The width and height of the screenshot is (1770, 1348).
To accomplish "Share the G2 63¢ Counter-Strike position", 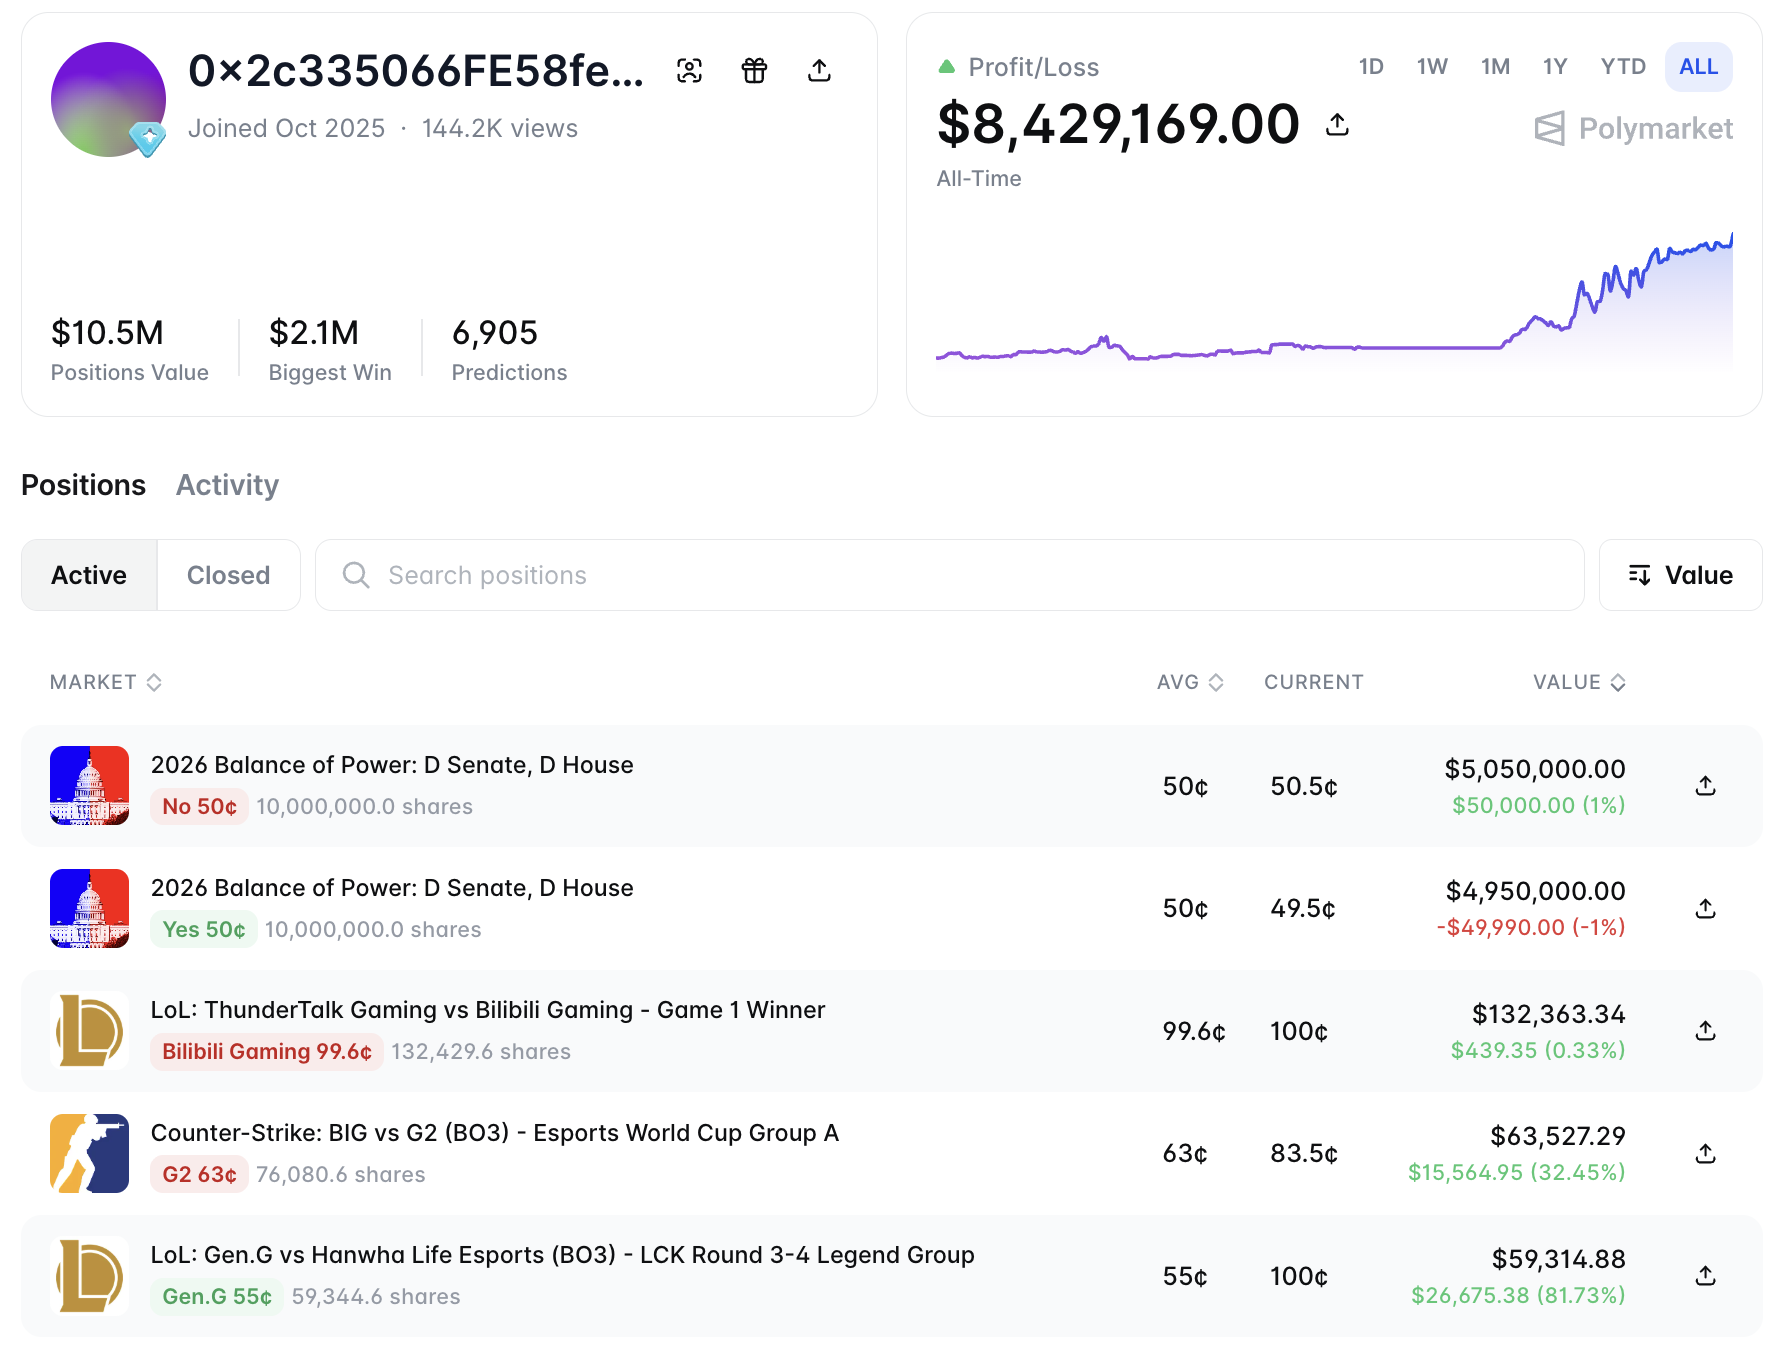I will pyautogui.click(x=1706, y=1153).
